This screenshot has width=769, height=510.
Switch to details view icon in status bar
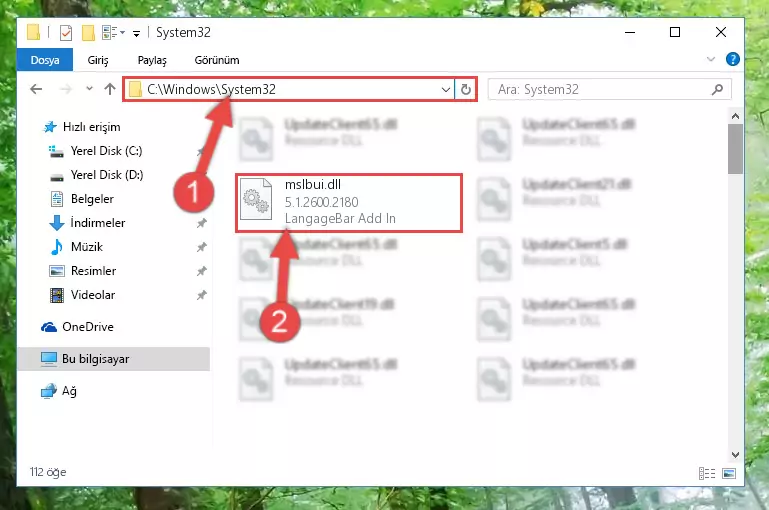707,473
